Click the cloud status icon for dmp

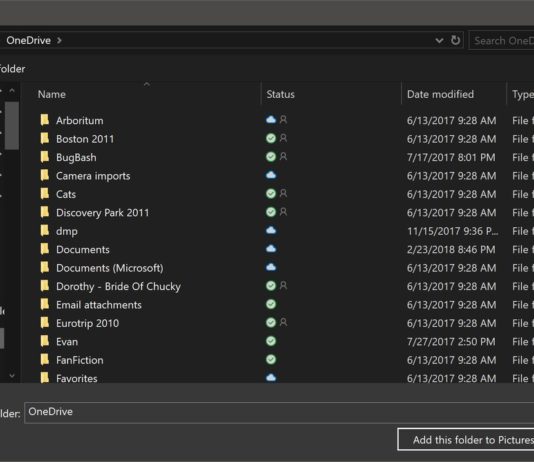271,230
